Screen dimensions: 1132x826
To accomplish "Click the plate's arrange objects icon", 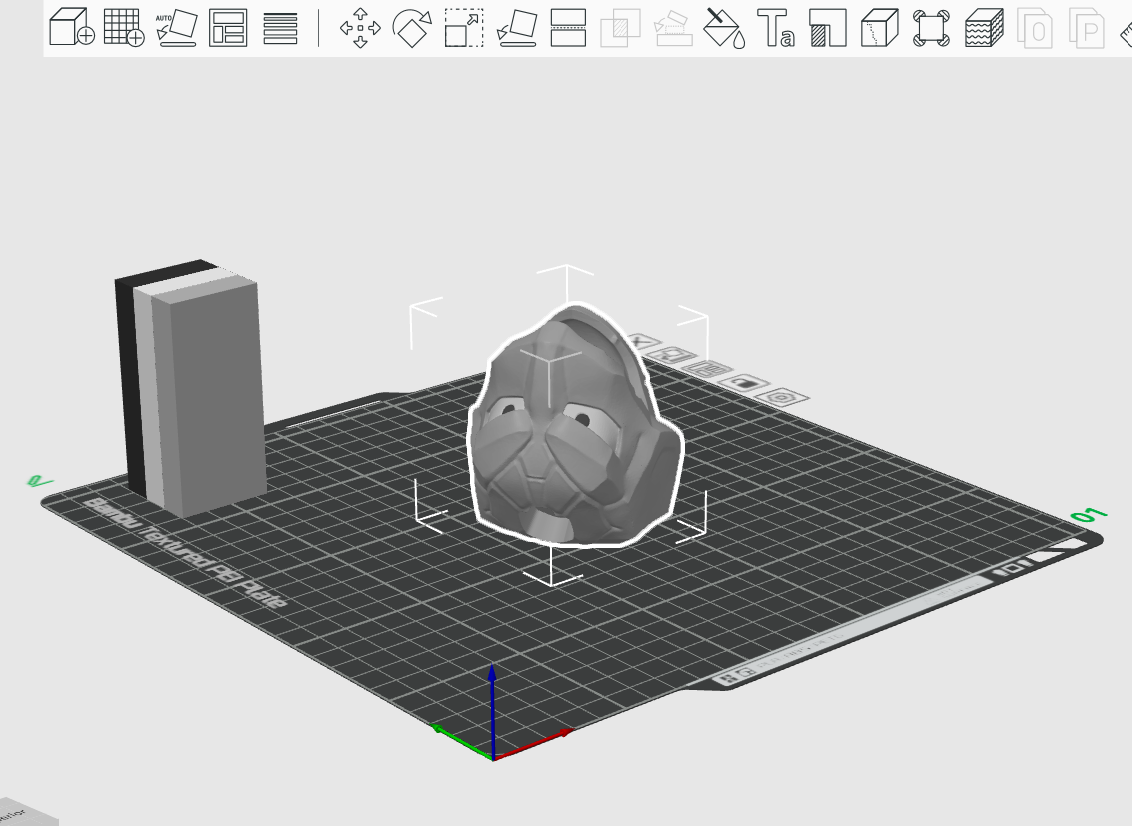I will [x=708, y=369].
